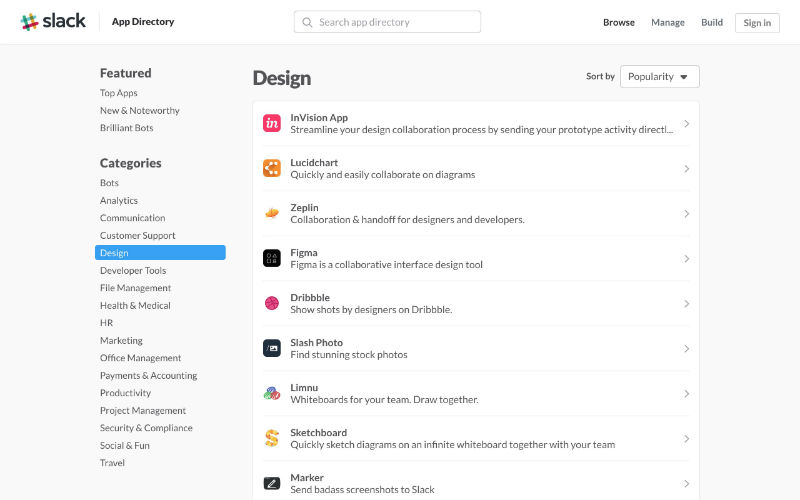Viewport: 800px width, 500px height.
Task: Select the Productivity category
Action: (126, 393)
